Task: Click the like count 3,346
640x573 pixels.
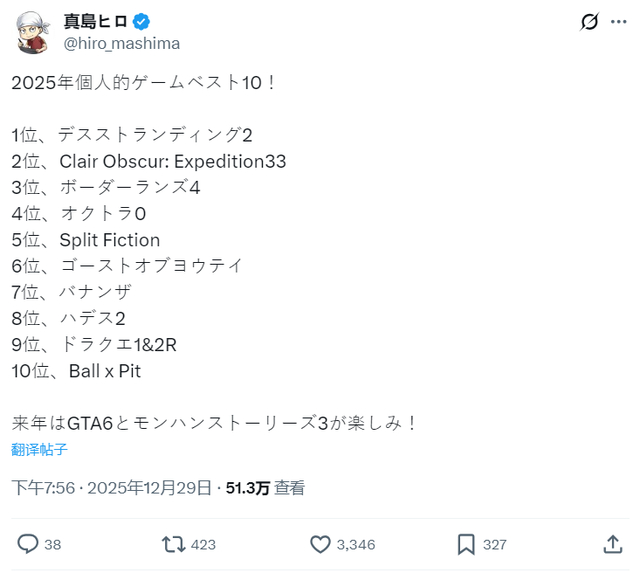Action: pyautogui.click(x=356, y=545)
